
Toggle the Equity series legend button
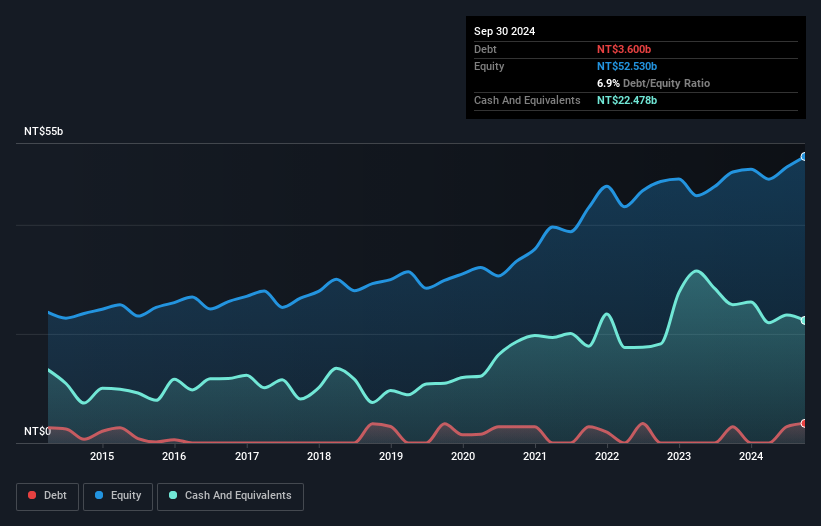118,496
